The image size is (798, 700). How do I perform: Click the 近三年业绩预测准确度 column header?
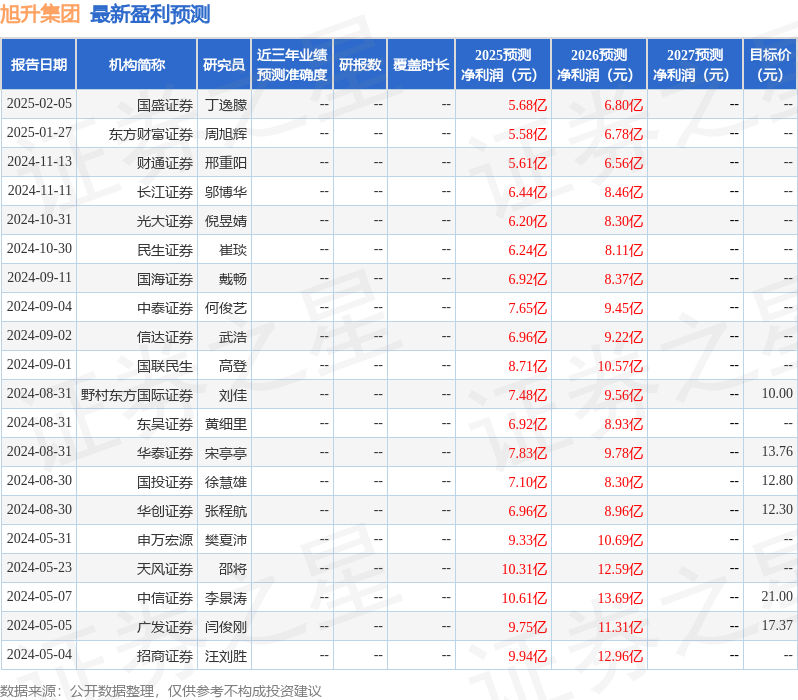coord(292,65)
